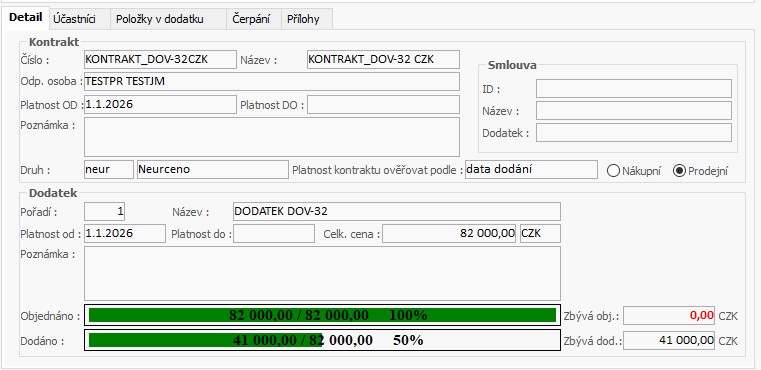The width and height of the screenshot is (761, 370).
Task: Click the Celk. cena amount field
Action: (x=449, y=234)
